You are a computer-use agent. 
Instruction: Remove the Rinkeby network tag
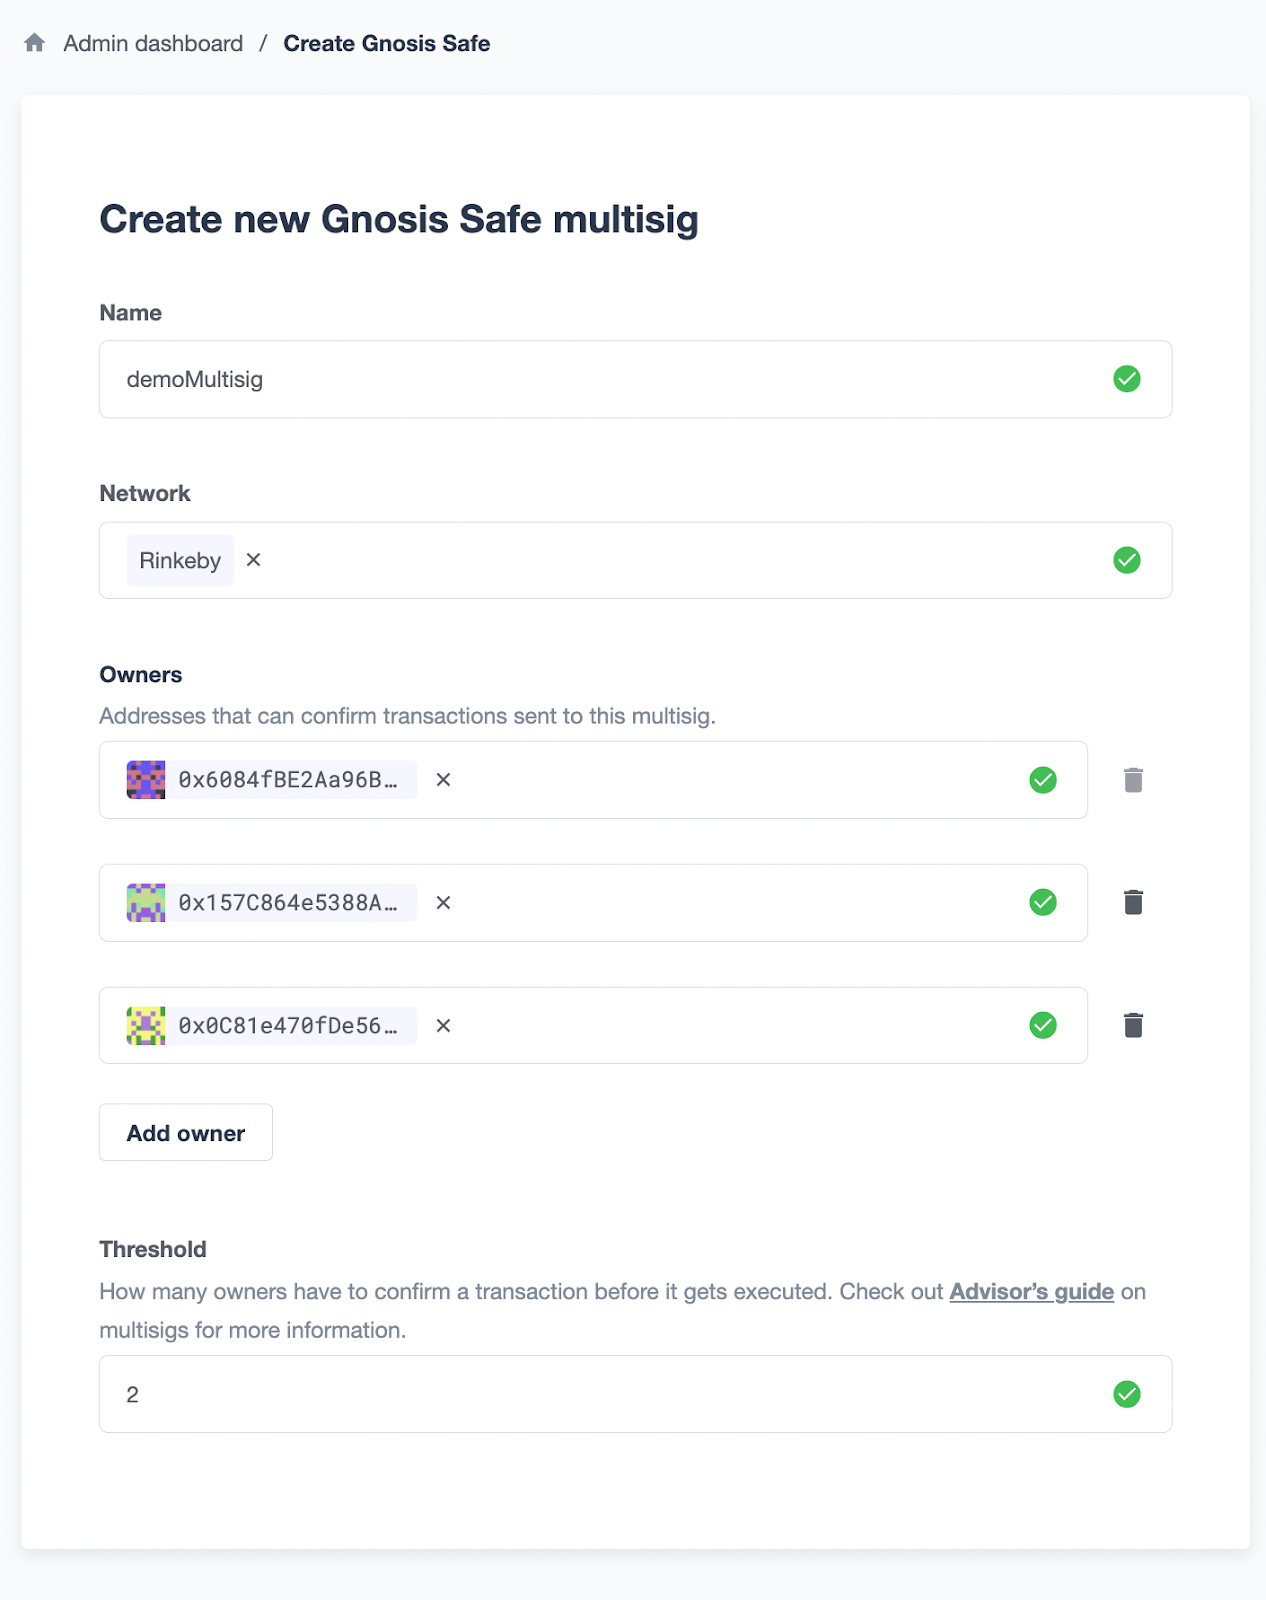[x=254, y=560]
